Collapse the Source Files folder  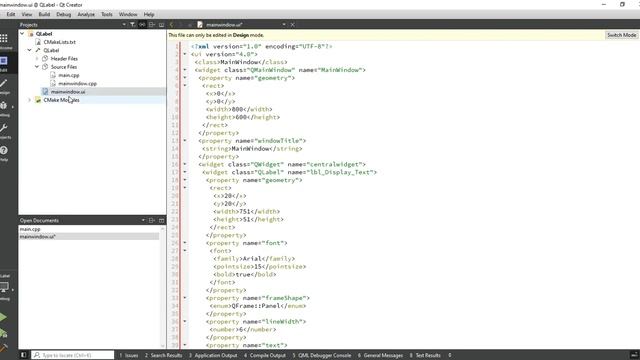click(x=37, y=67)
